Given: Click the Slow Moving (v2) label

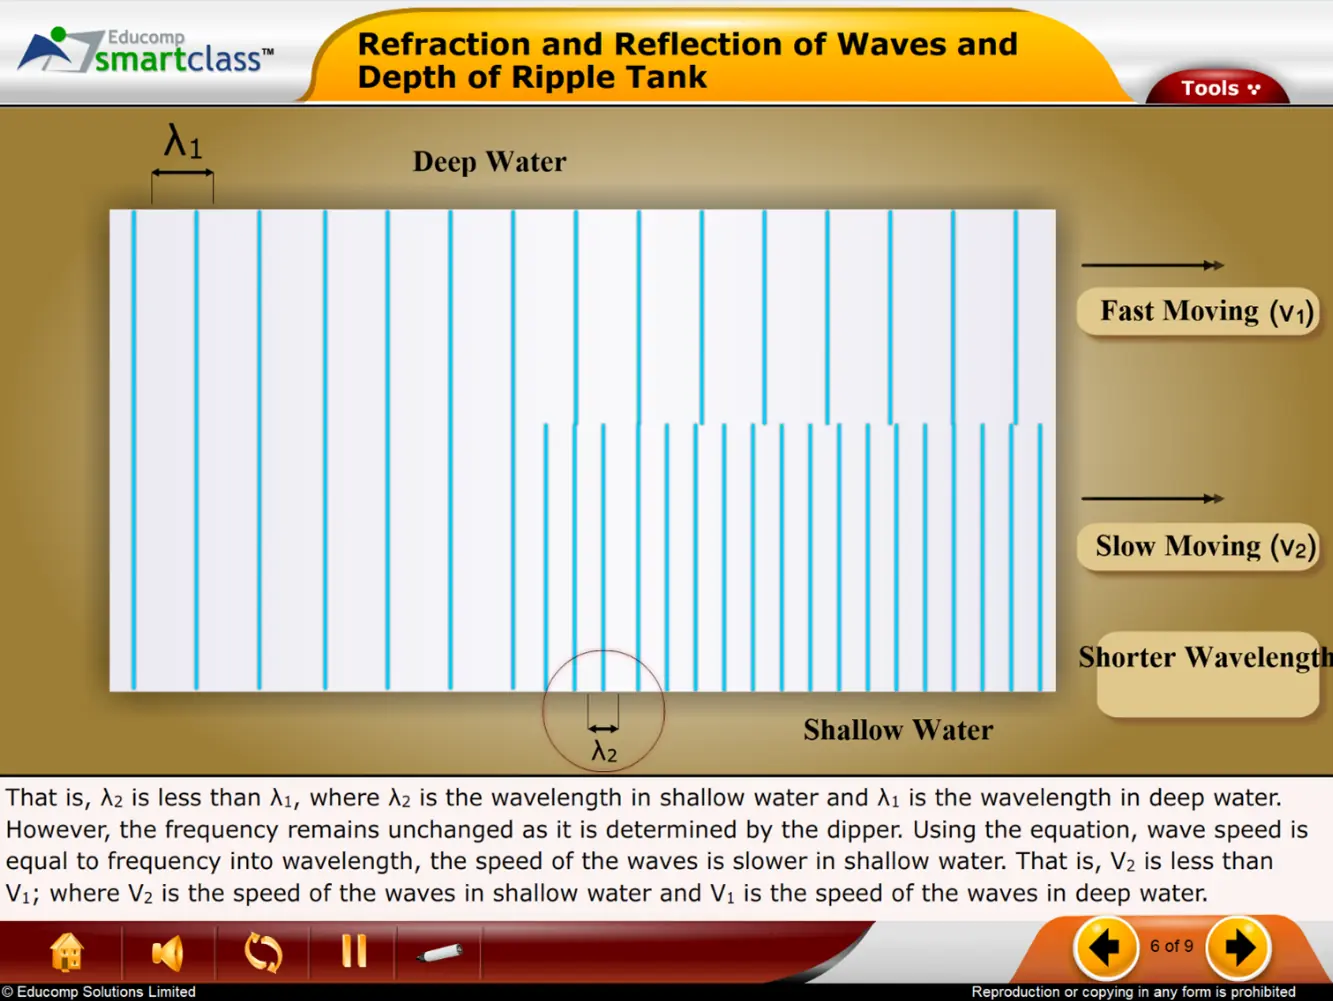Looking at the screenshot, I should 1199,547.
